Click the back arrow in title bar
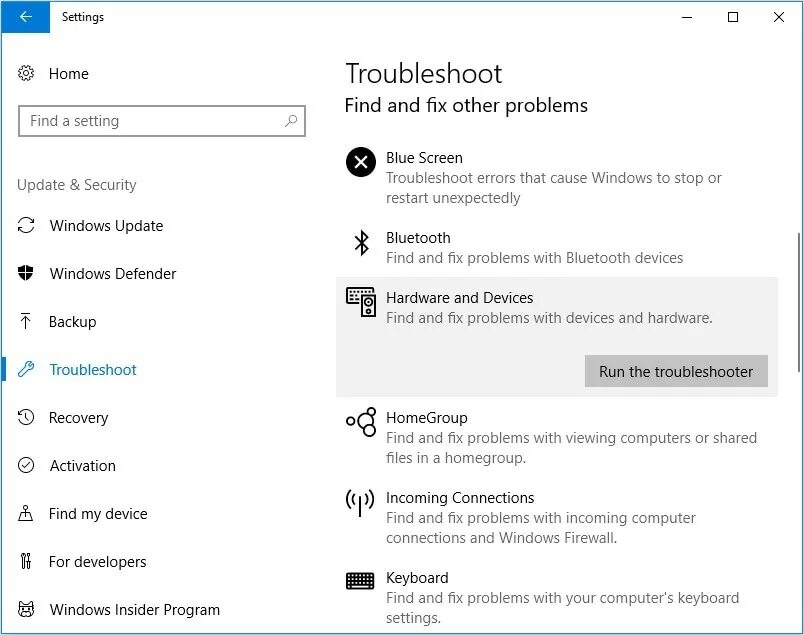Screen dimensions: 804x635 [x=24, y=17]
